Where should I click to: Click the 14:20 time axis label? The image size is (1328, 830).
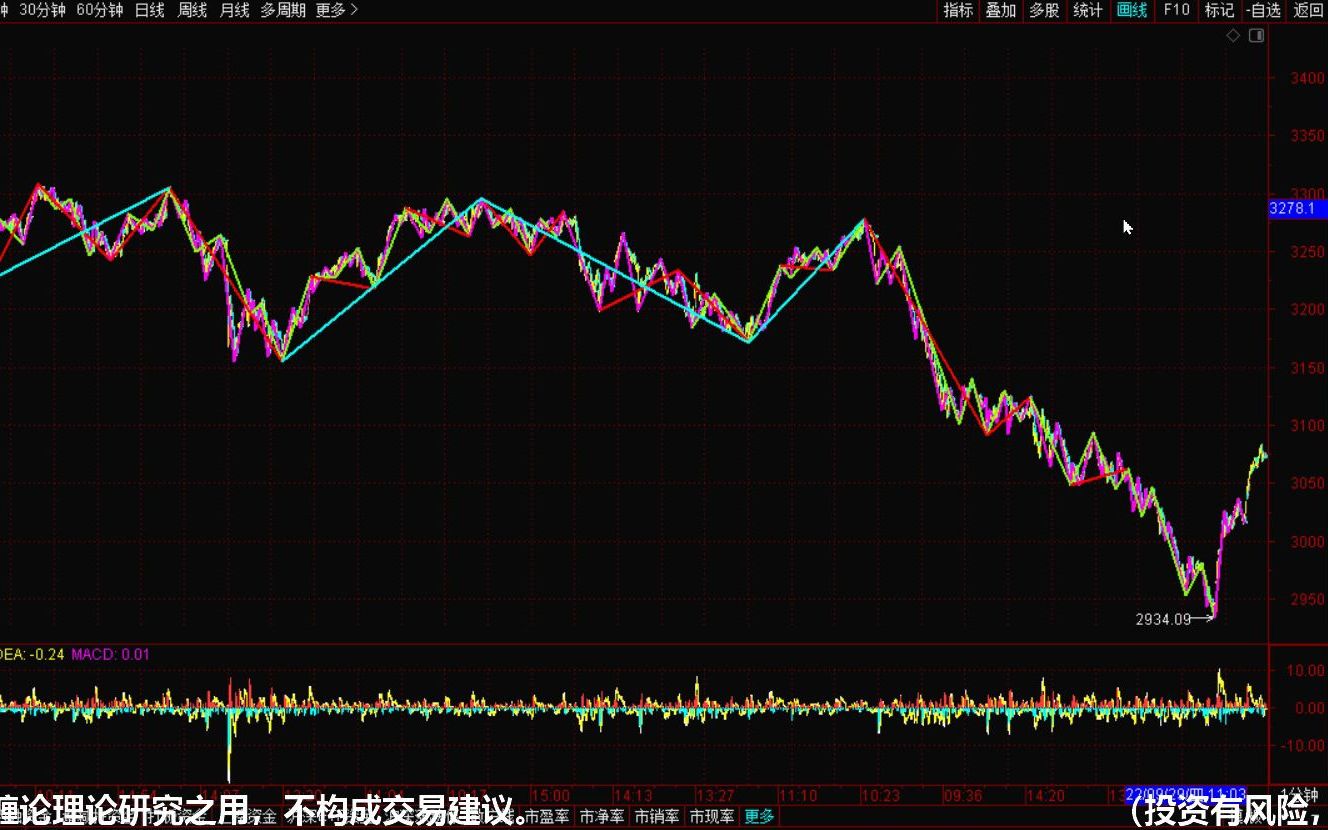[x=1047, y=797]
